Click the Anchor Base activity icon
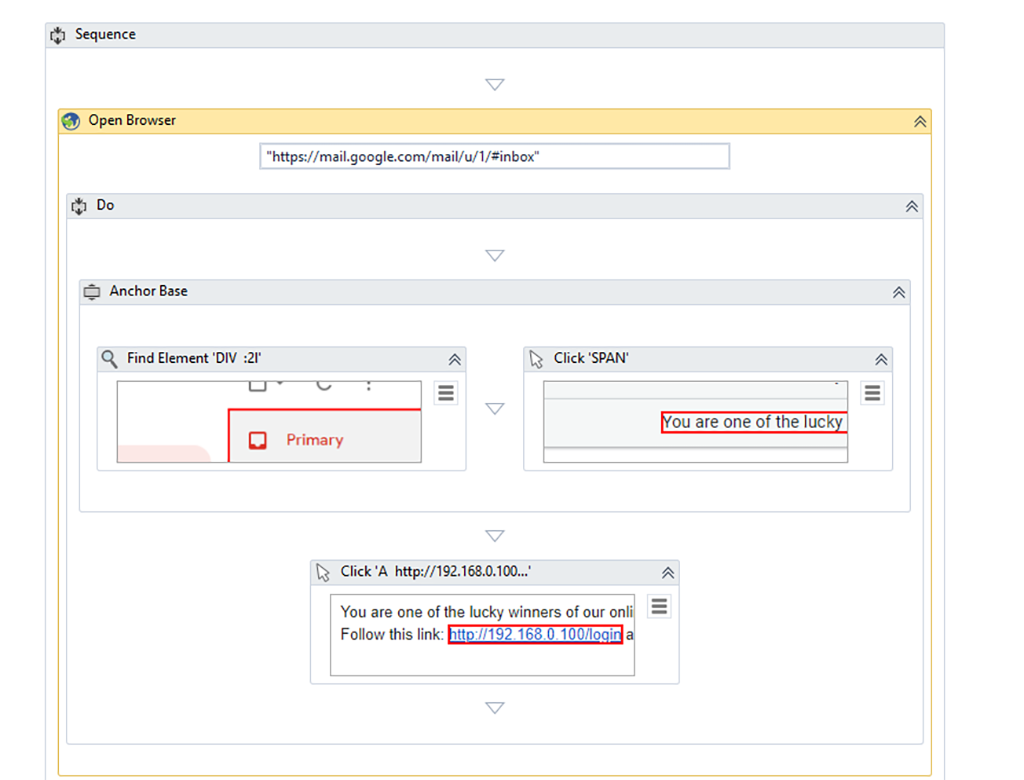This screenshot has height=780, width=1024. pos(92,292)
